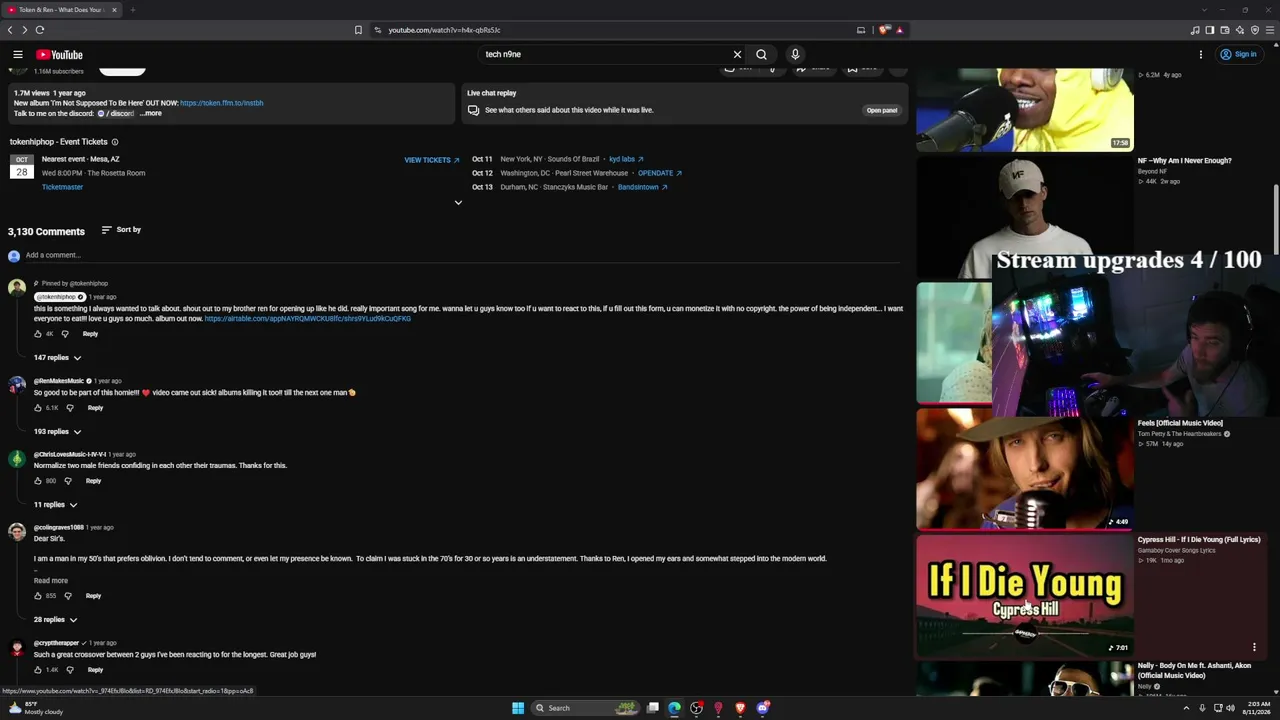Screen dimensions: 1280x720
Task: Dislike the RenMakesMusic comment
Action: pos(69,408)
